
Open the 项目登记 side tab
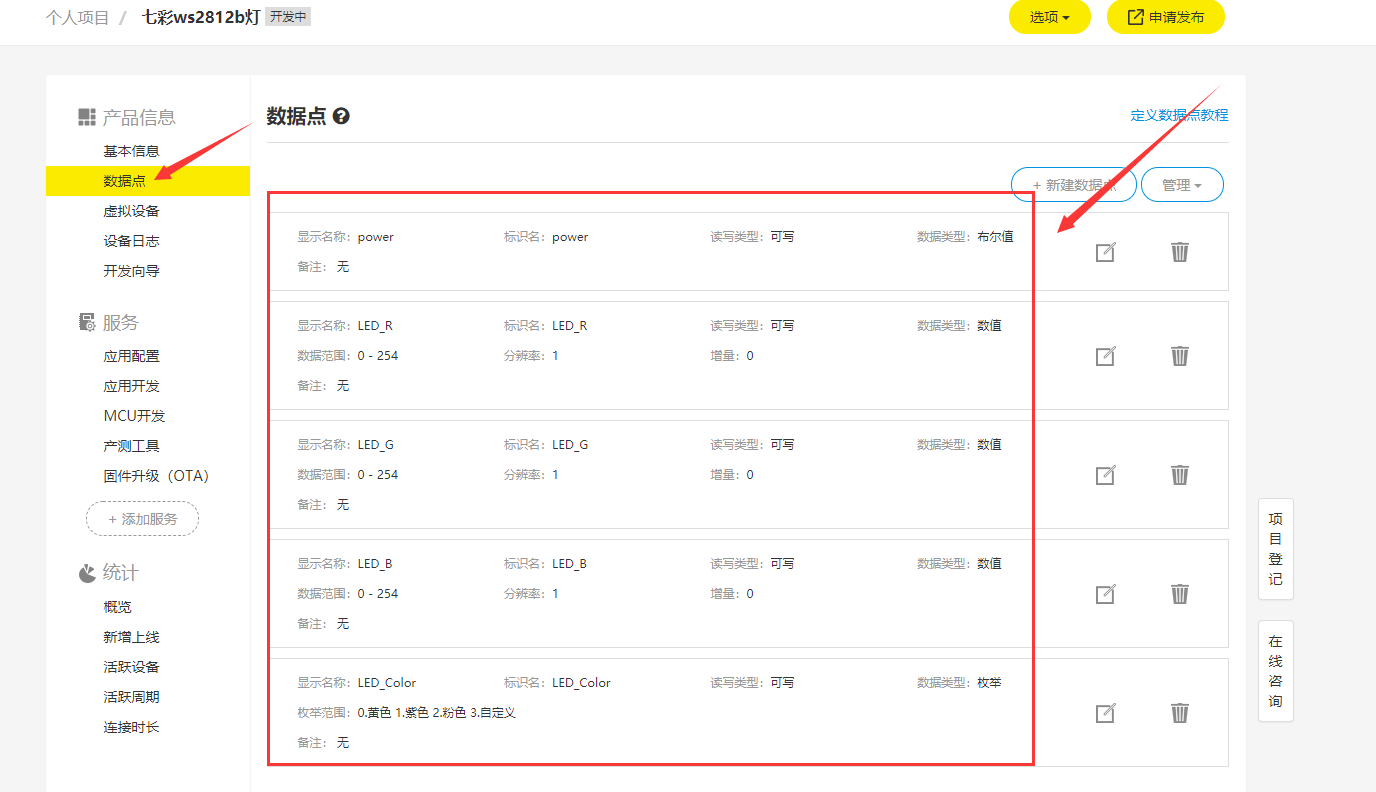click(x=1275, y=549)
